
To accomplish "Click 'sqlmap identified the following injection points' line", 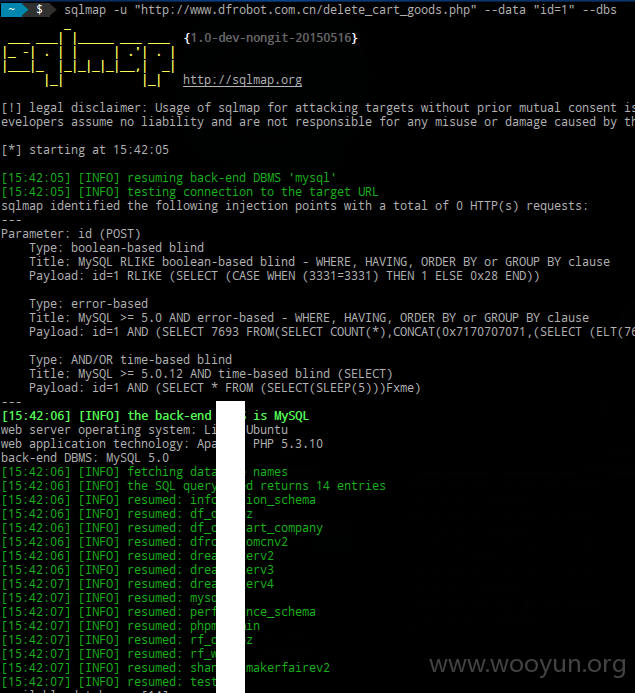I will pyautogui.click(x=295, y=206).
